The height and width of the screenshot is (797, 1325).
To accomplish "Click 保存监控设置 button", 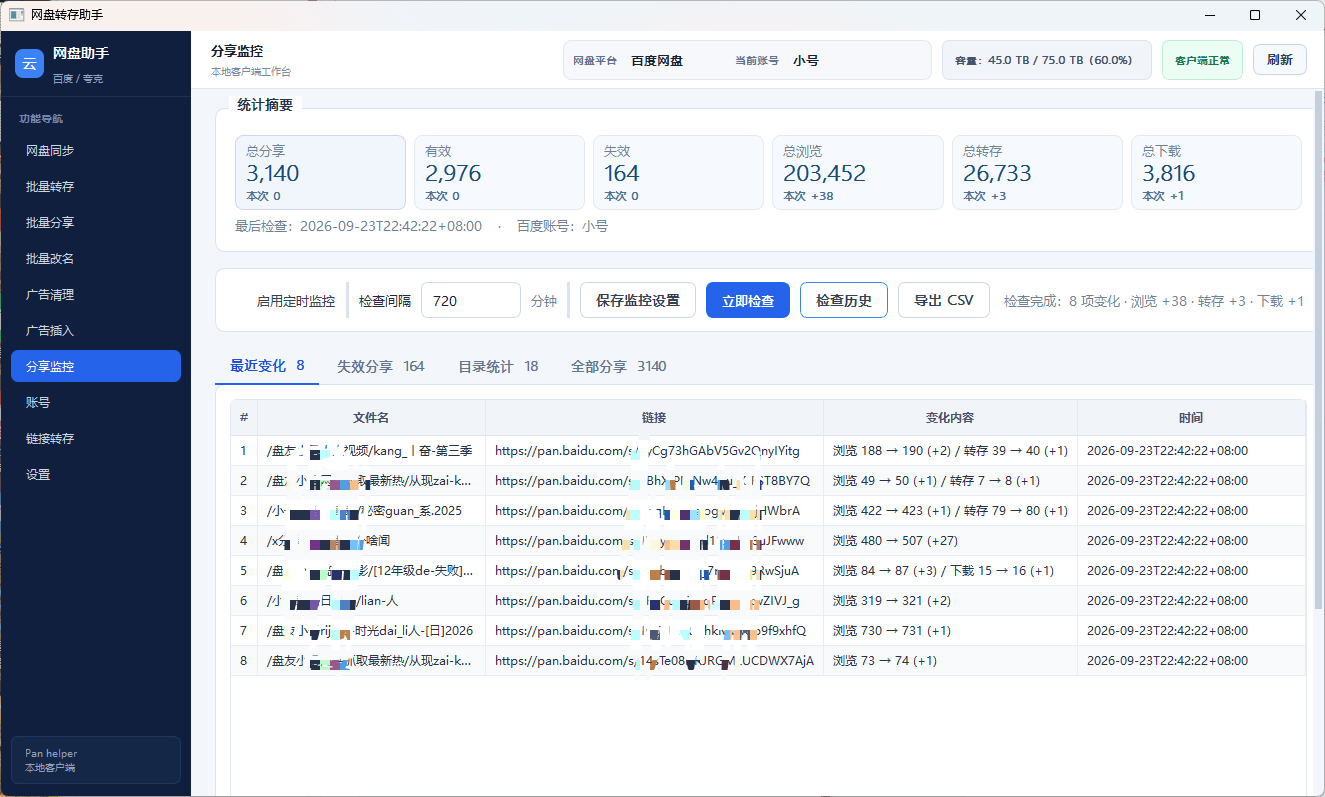I will point(638,301).
